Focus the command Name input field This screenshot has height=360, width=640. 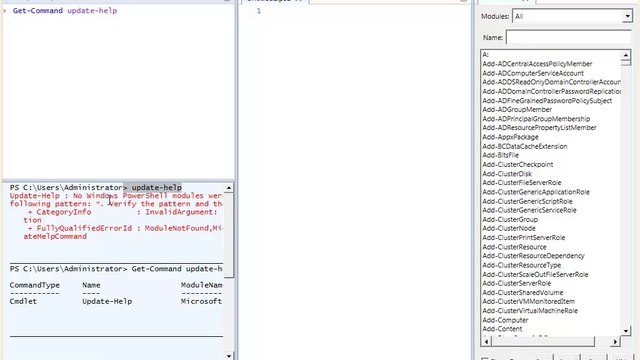pyautogui.click(x=568, y=37)
